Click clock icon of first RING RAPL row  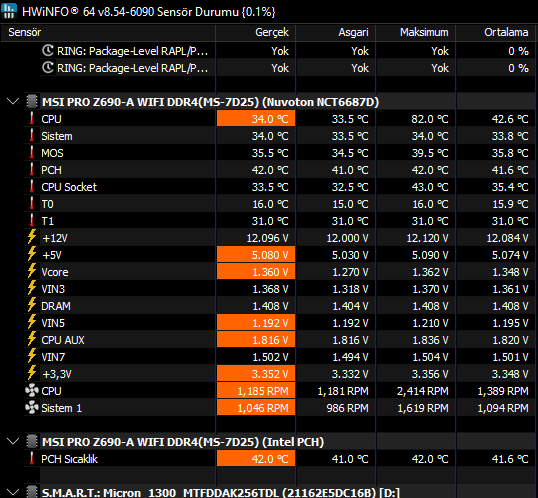point(48,50)
